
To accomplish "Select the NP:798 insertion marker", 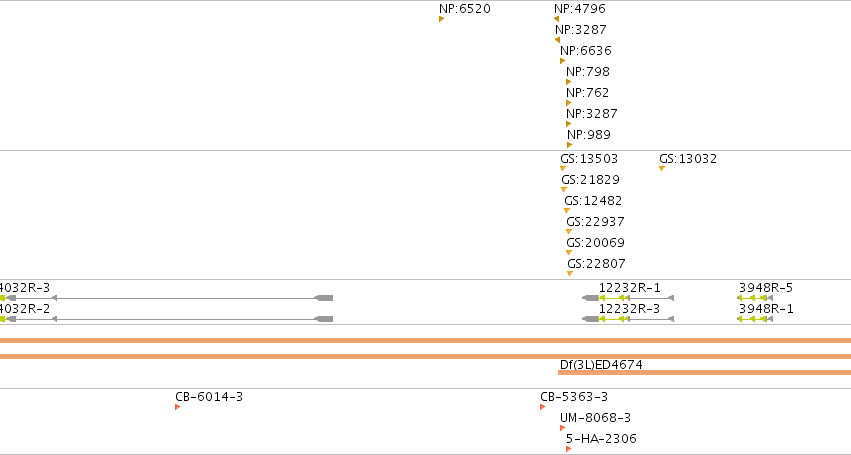I will pyautogui.click(x=569, y=82).
